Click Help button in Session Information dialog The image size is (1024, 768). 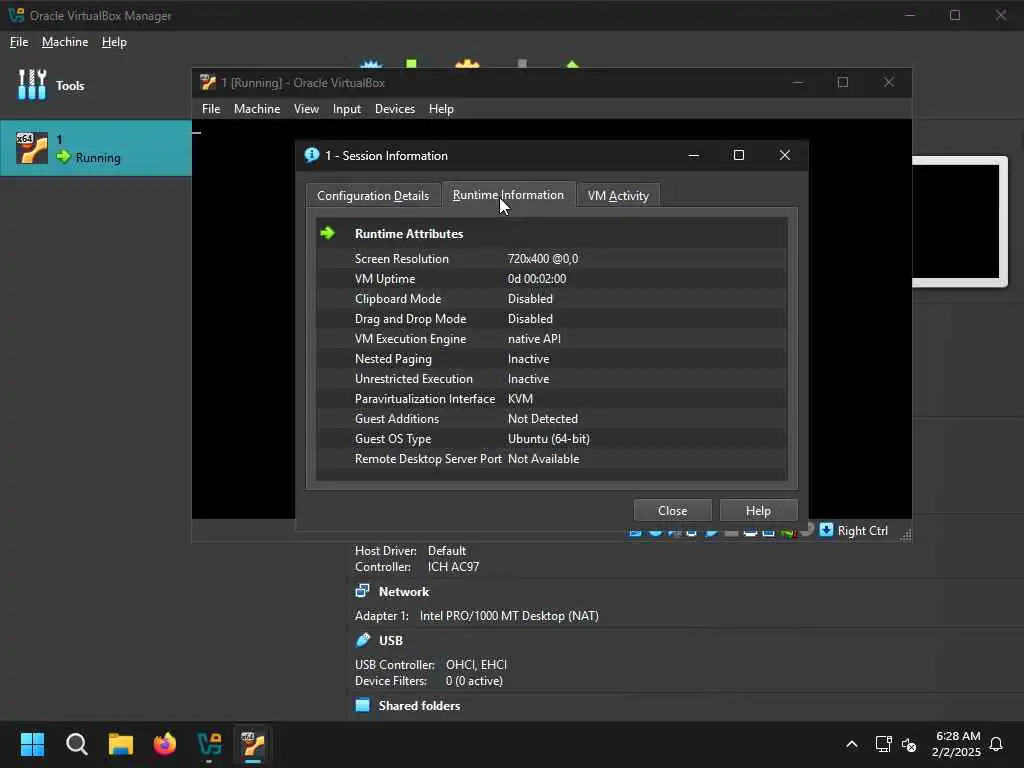(758, 510)
